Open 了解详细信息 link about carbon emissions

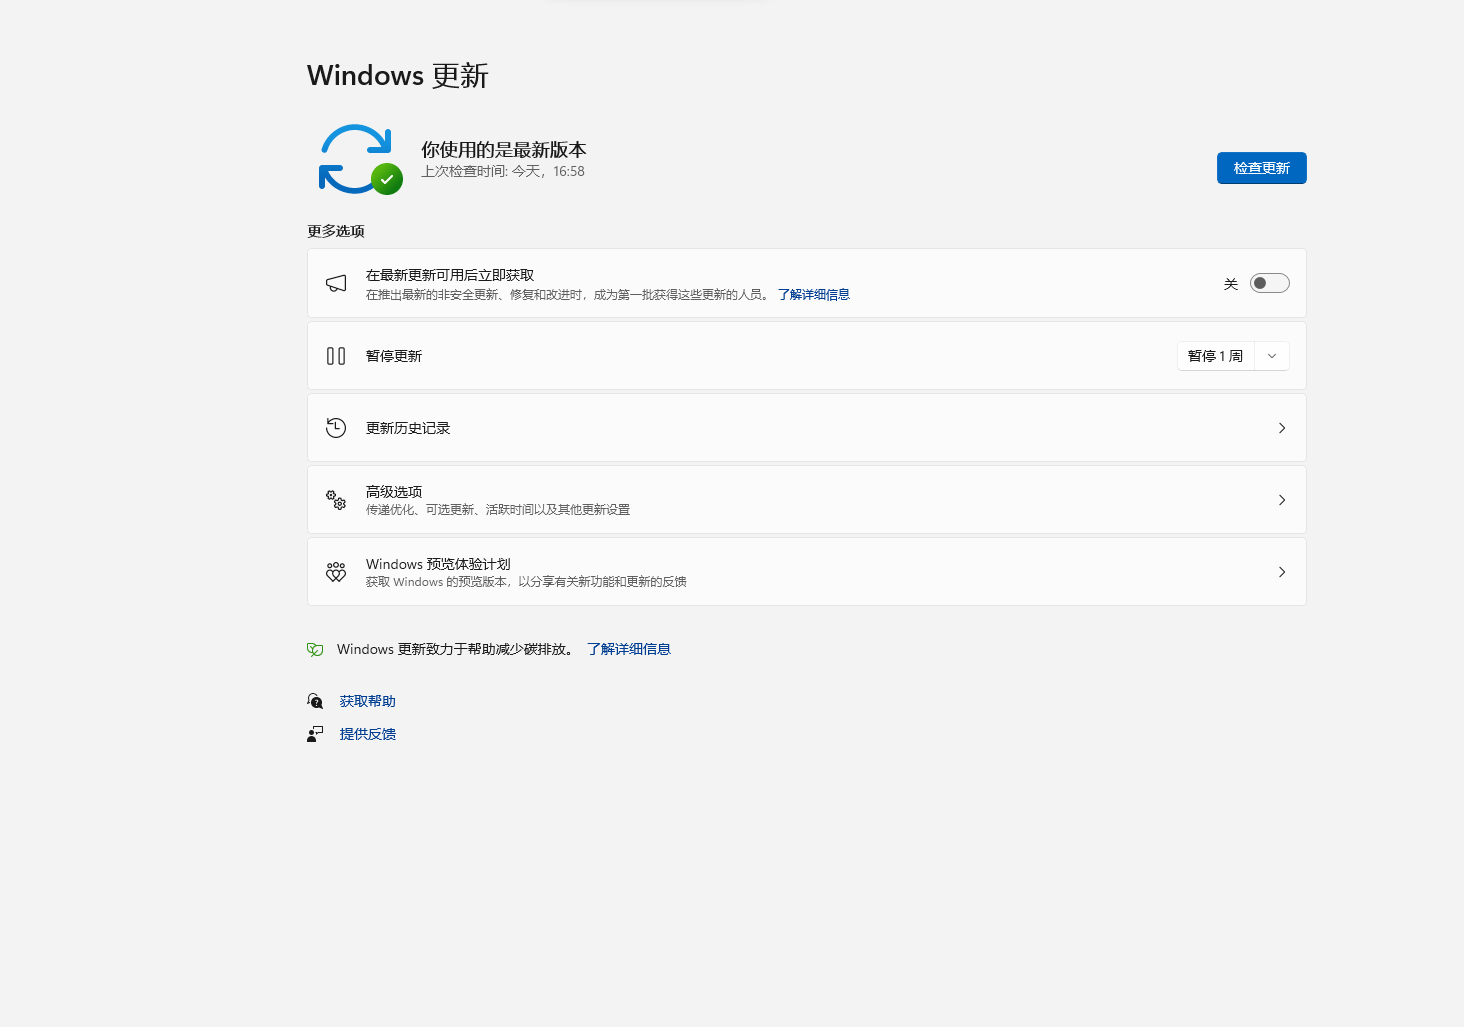pyautogui.click(x=628, y=650)
